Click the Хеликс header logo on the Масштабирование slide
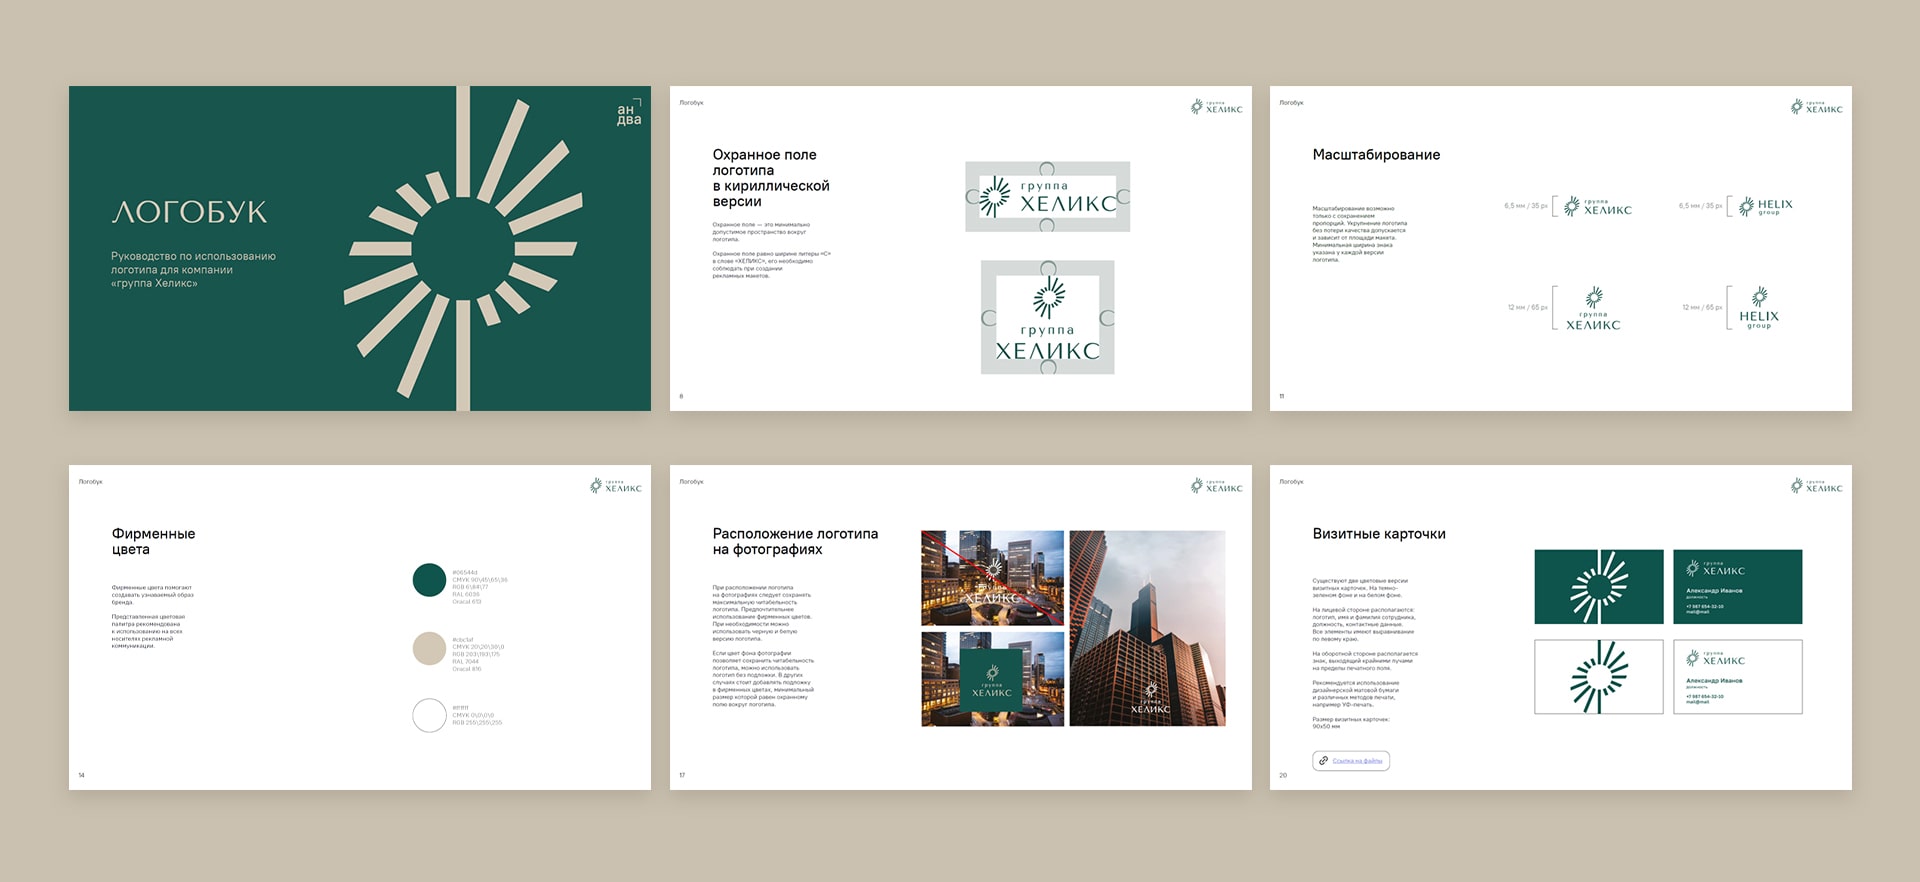This screenshot has width=1920, height=882. pos(1816,107)
